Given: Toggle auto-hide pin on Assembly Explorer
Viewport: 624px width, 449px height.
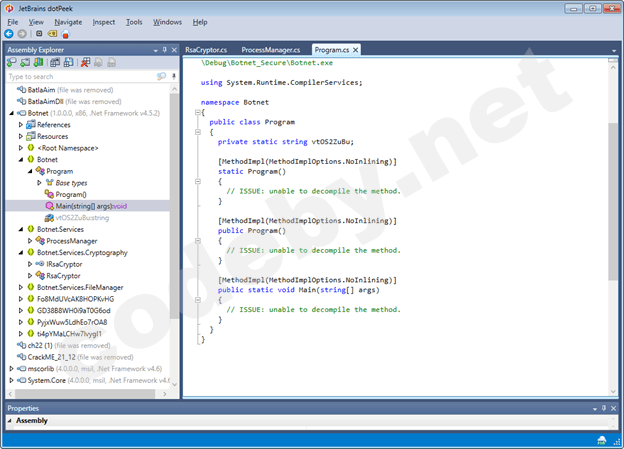Looking at the screenshot, I should (163, 49).
